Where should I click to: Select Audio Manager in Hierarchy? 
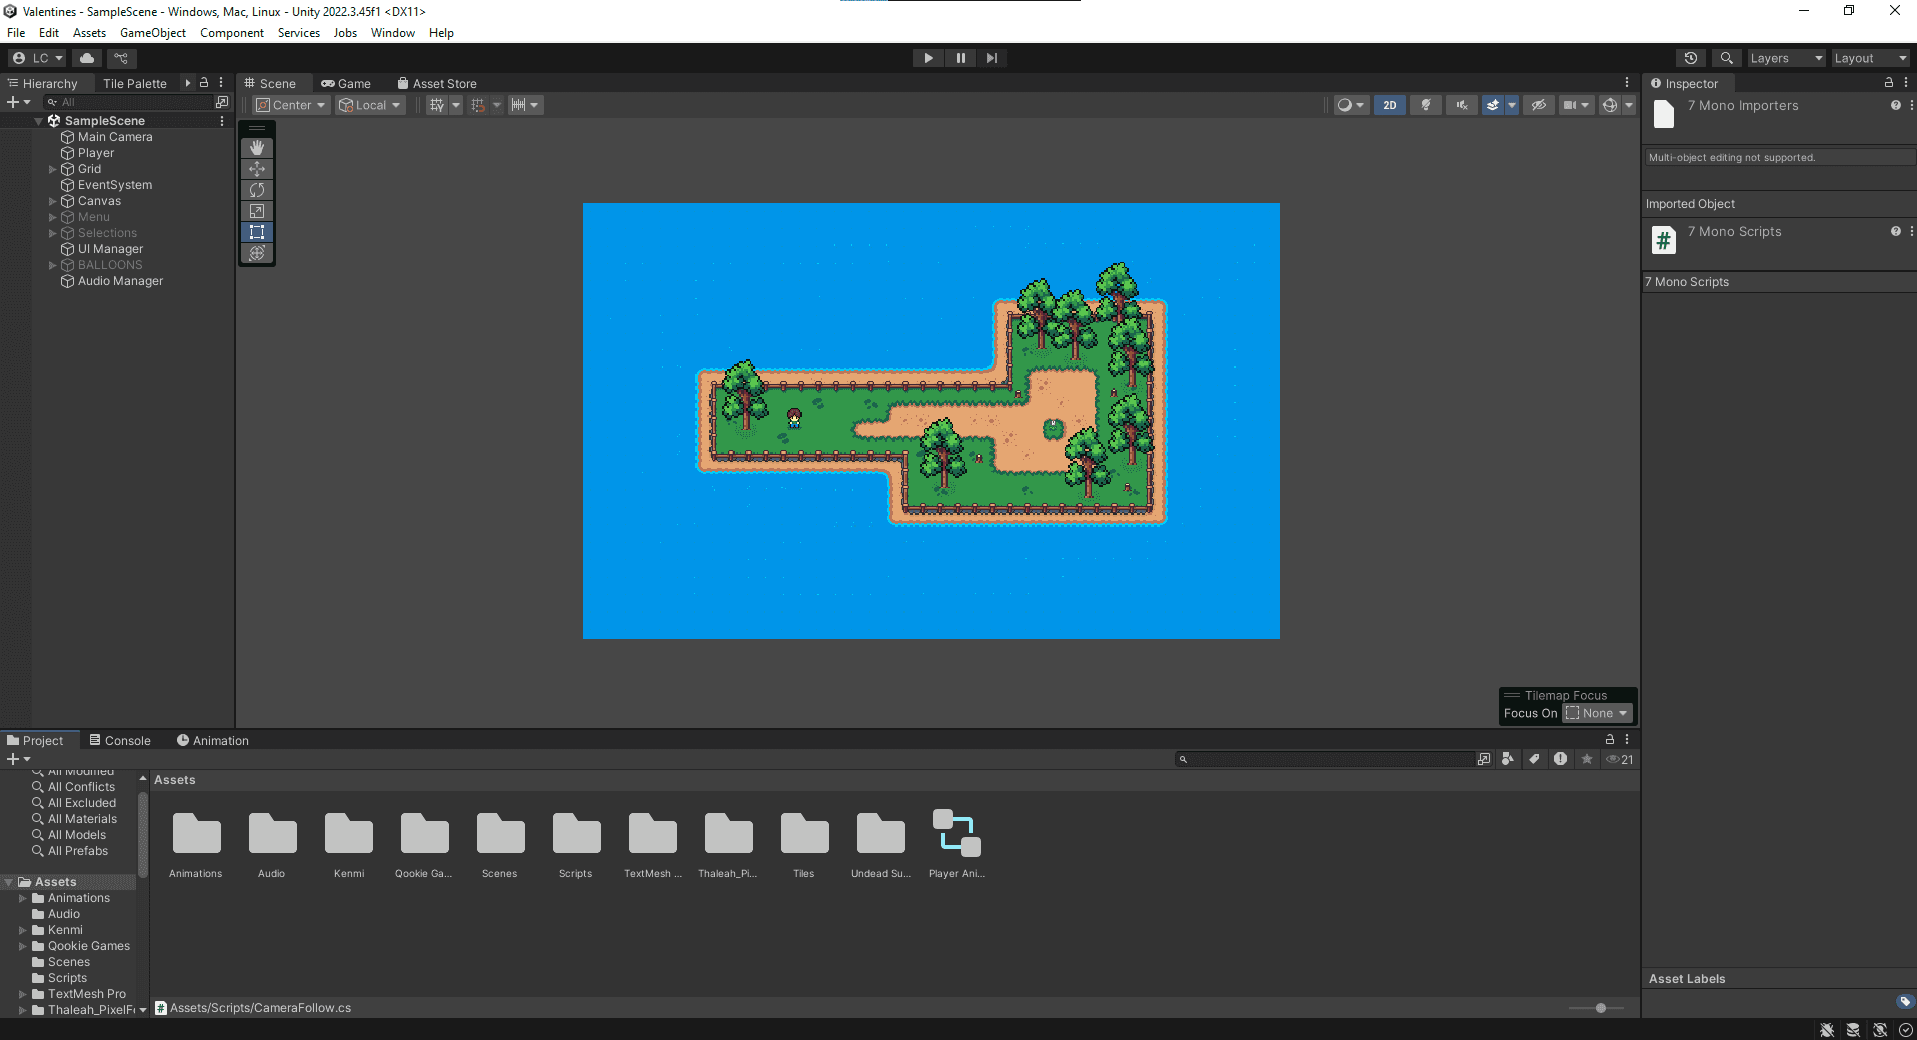tap(120, 281)
